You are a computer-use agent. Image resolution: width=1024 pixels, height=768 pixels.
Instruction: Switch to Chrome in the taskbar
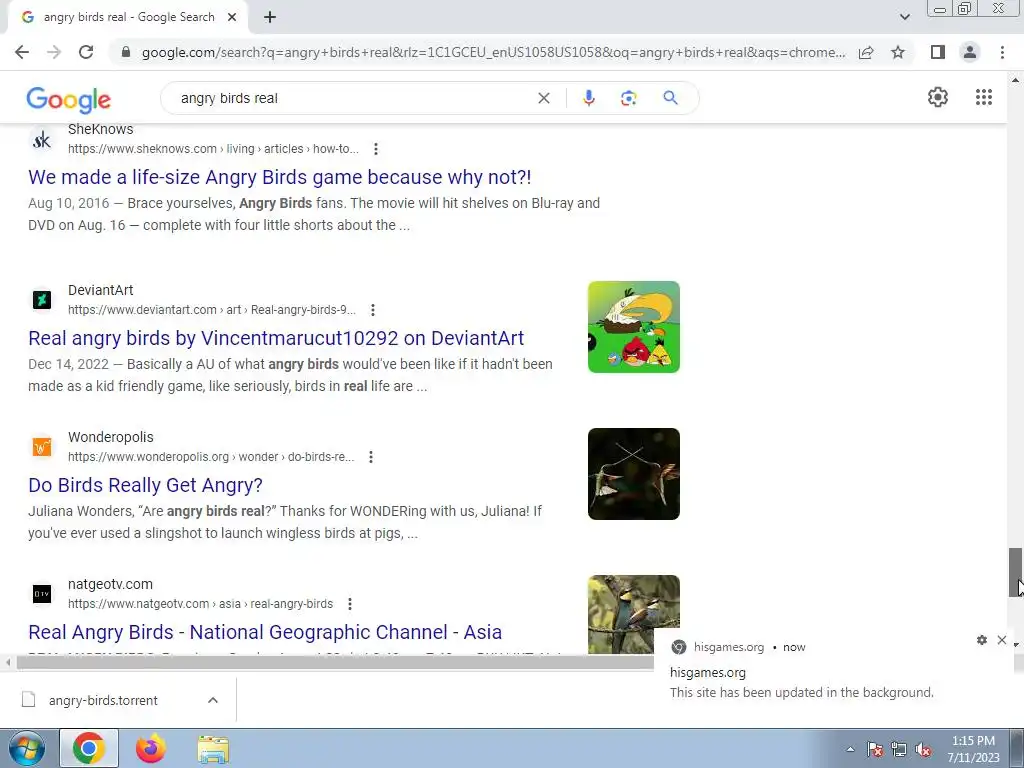[89, 748]
